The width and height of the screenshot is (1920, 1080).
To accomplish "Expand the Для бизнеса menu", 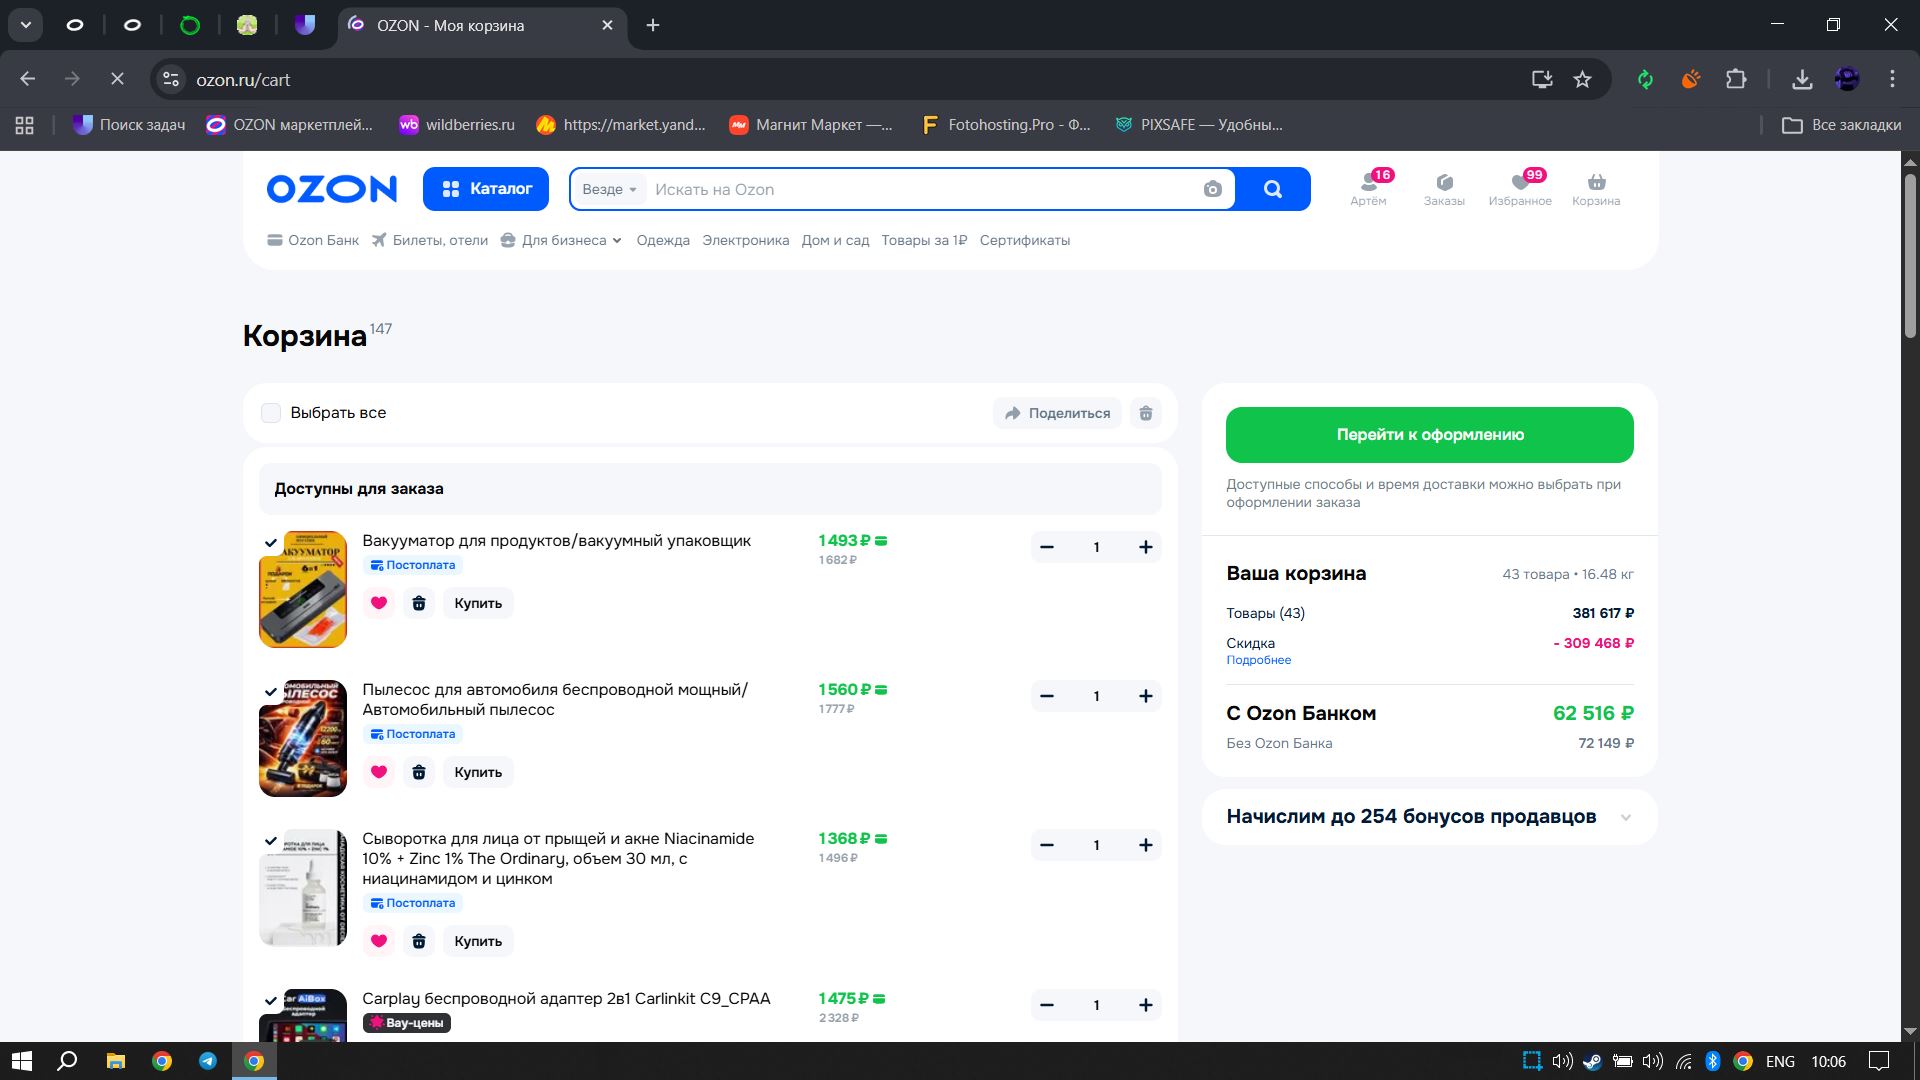I will pos(564,240).
